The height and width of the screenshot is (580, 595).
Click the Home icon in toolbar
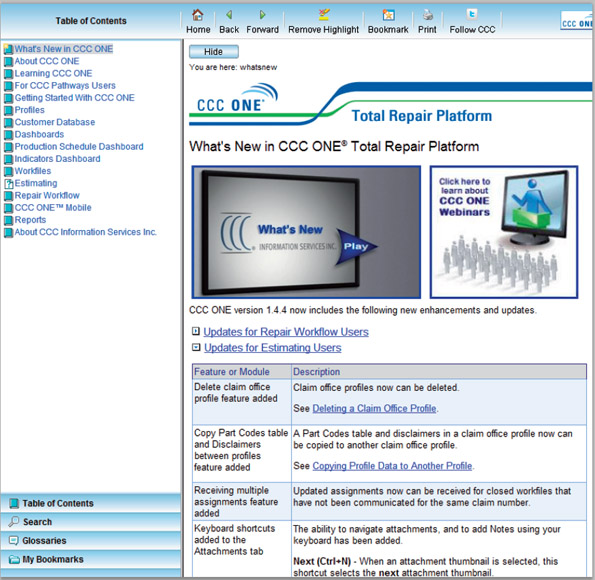pyautogui.click(x=198, y=15)
